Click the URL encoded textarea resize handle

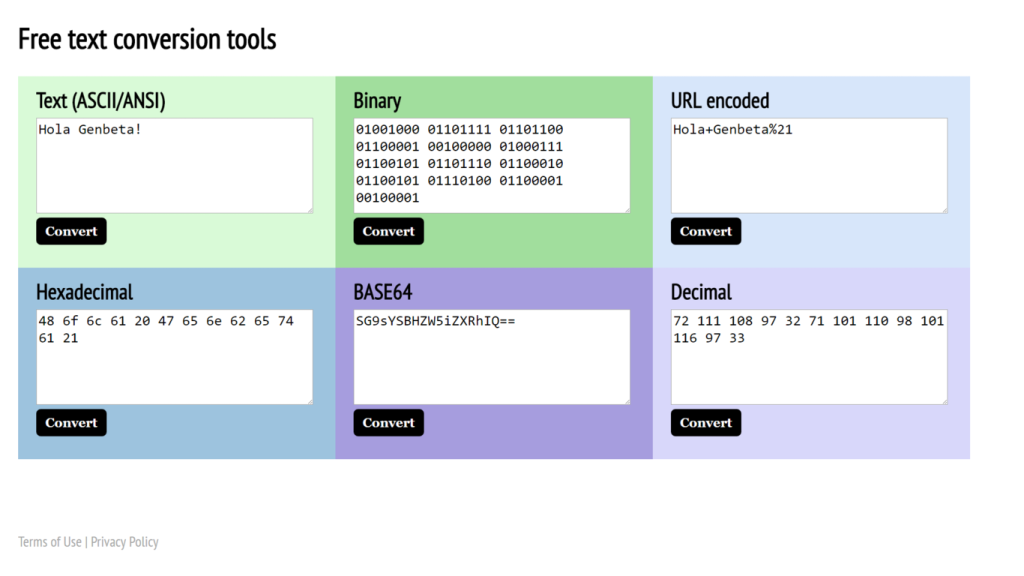click(x=944, y=210)
